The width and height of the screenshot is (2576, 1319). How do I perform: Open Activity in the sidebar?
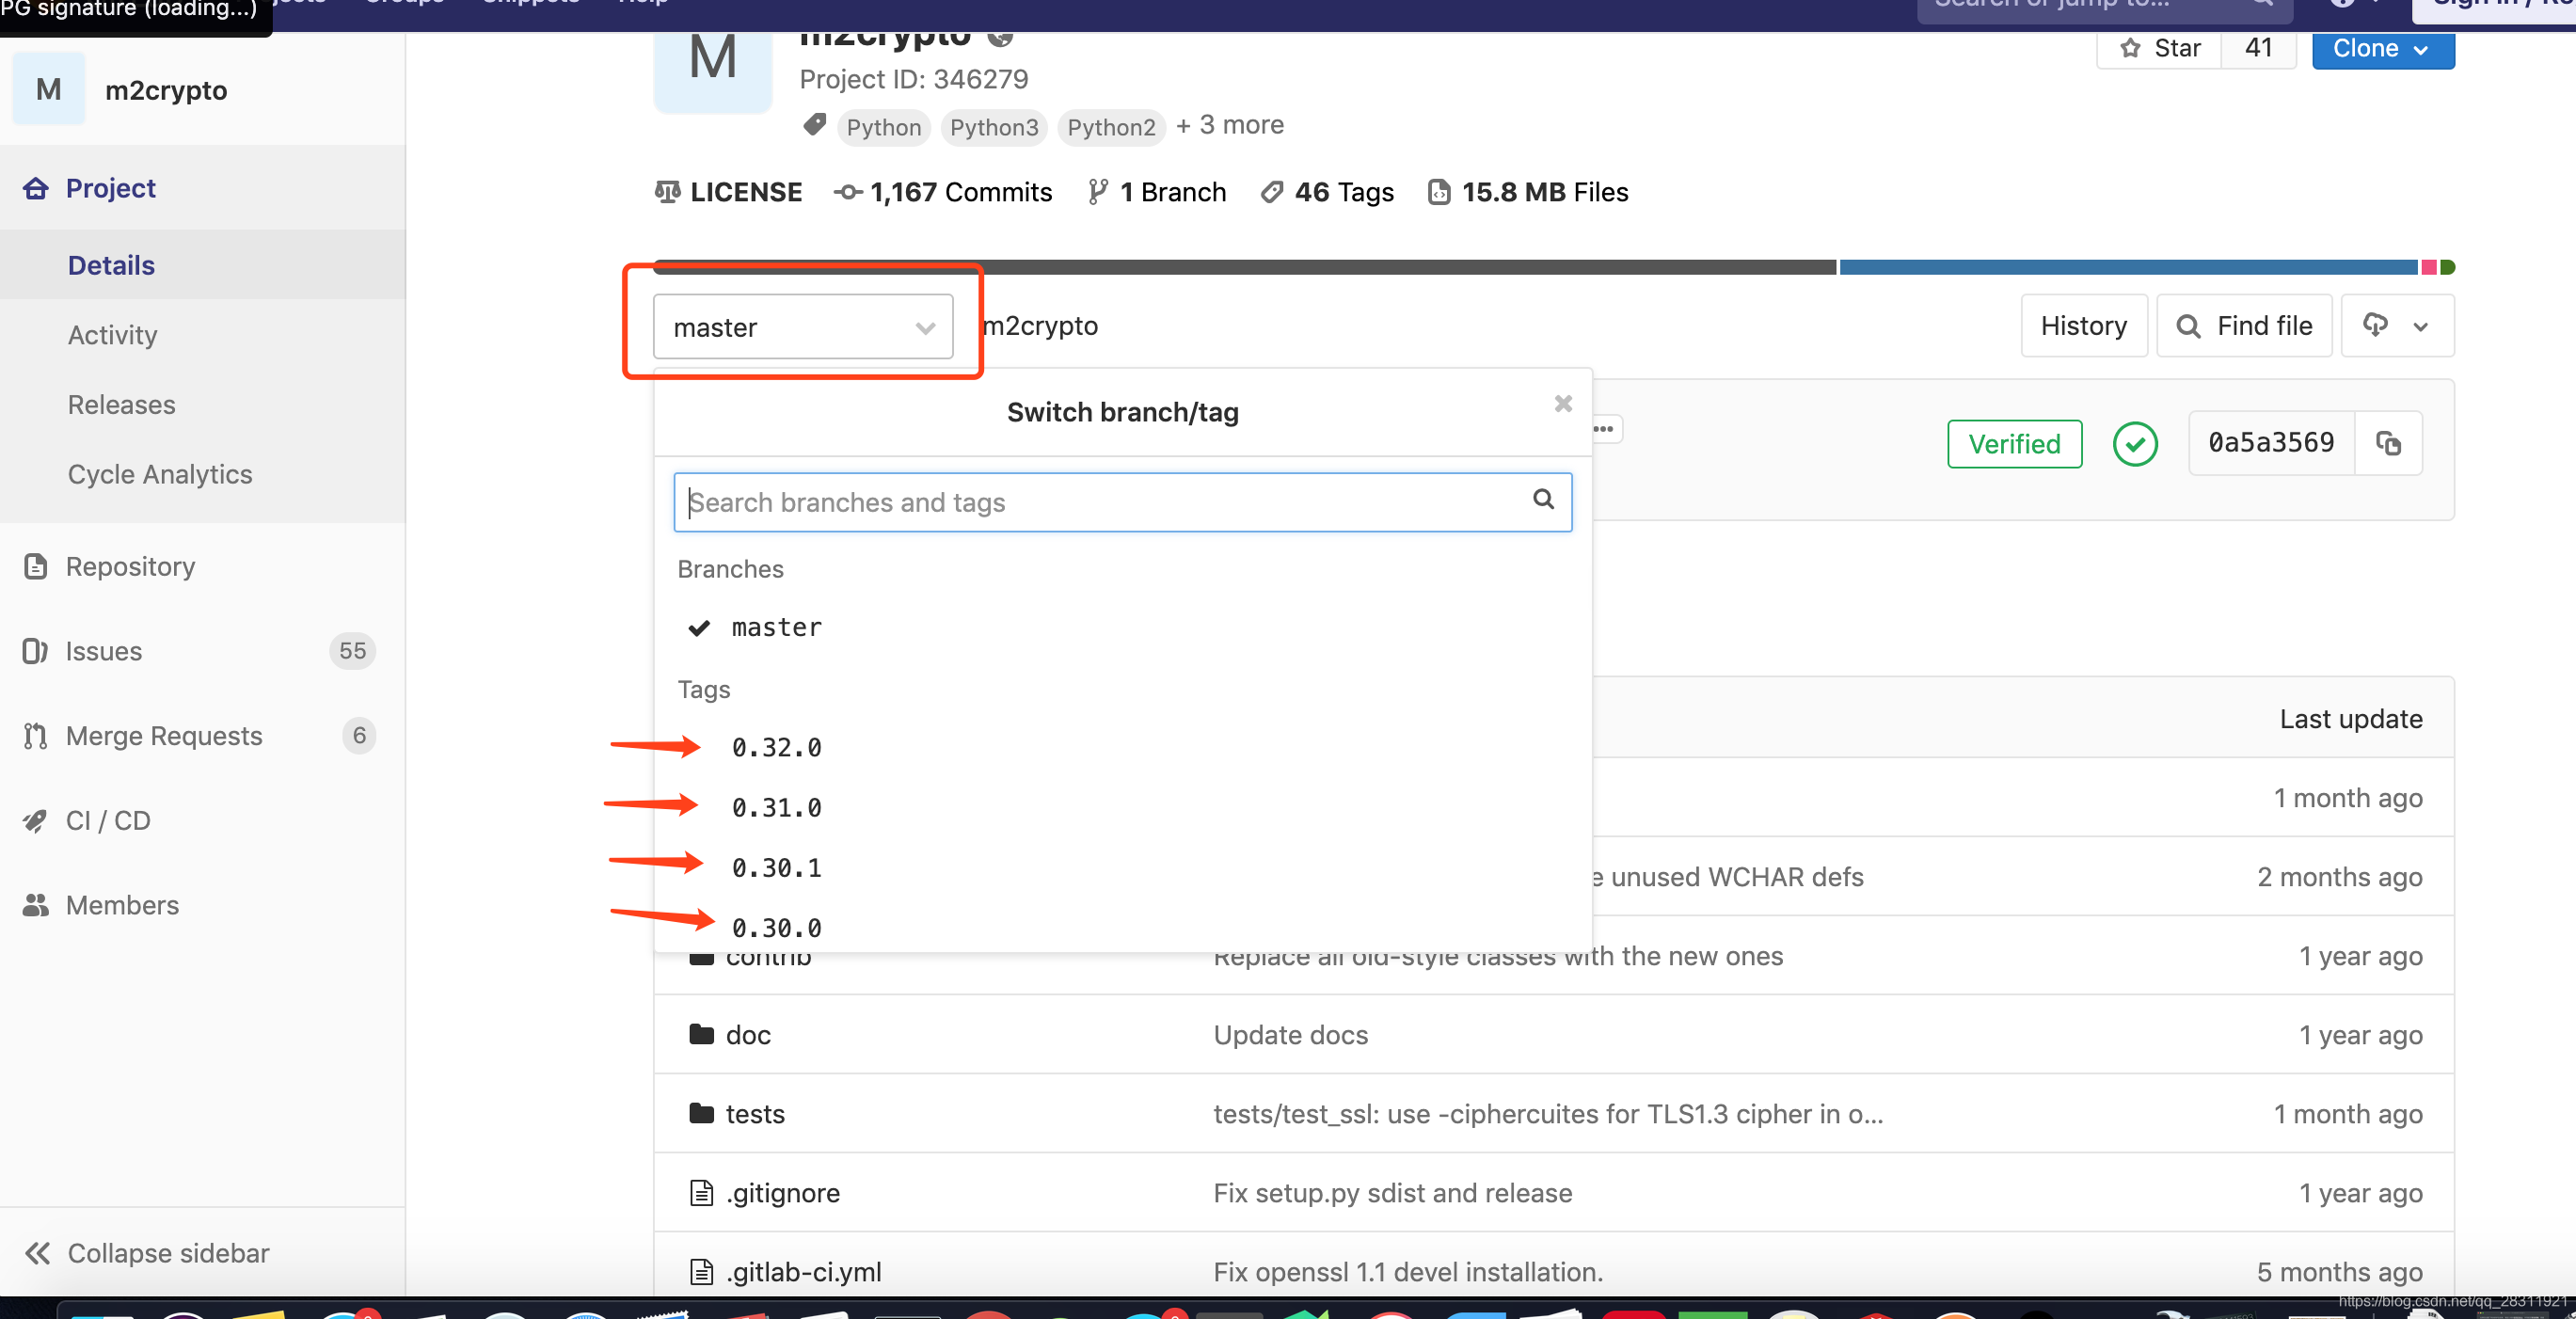pos(112,335)
